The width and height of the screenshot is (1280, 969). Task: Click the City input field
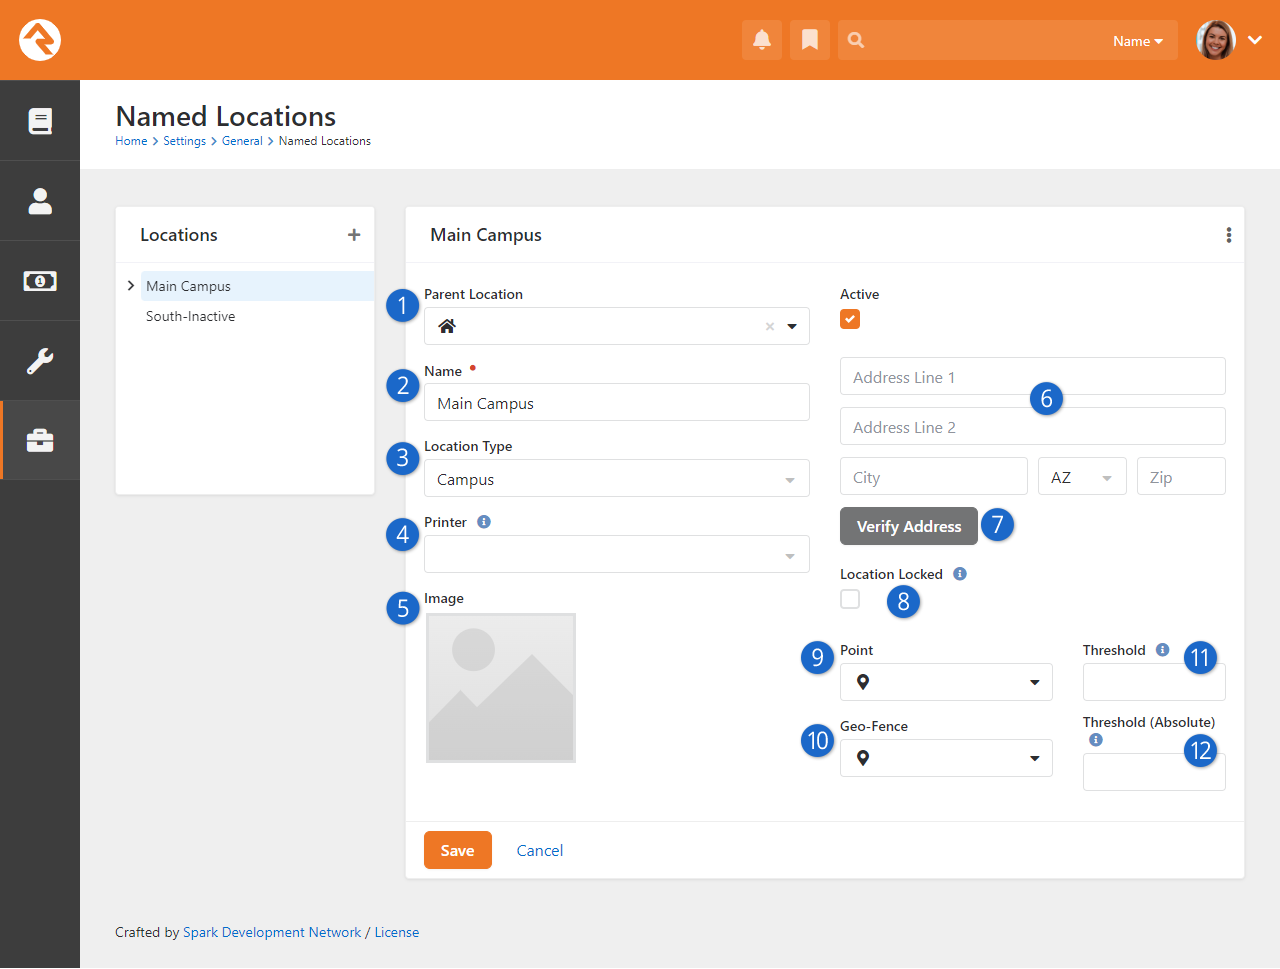tap(934, 477)
